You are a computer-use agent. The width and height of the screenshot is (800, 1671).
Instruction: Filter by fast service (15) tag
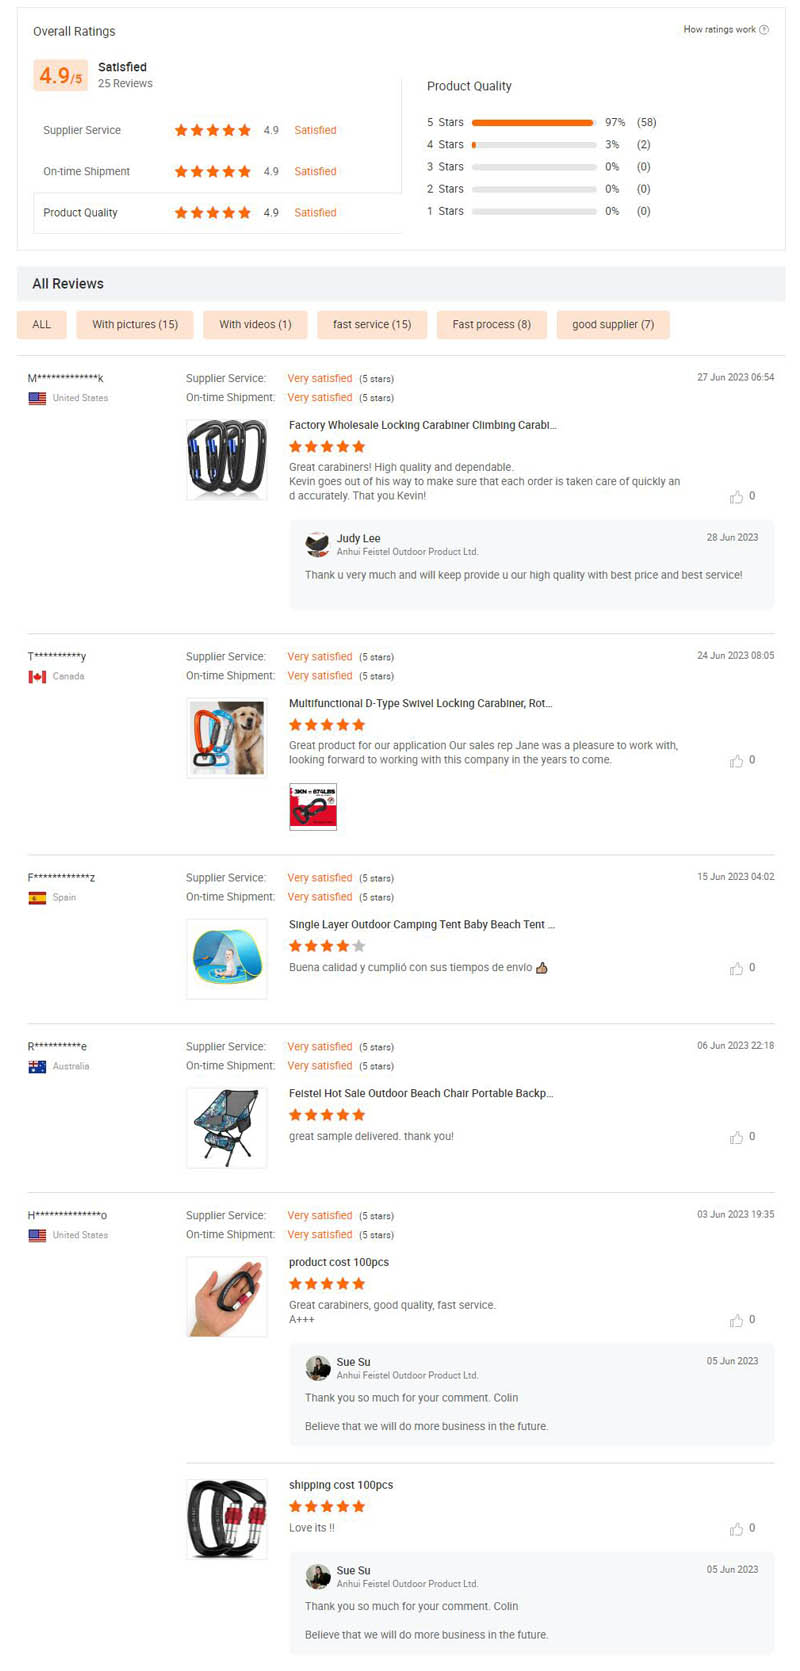pos(372,325)
